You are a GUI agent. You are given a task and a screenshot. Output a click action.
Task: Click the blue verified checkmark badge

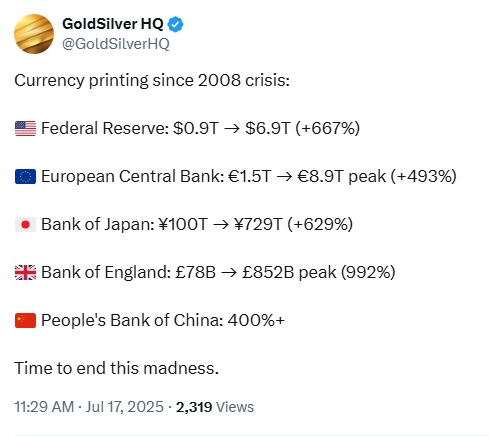175,24
